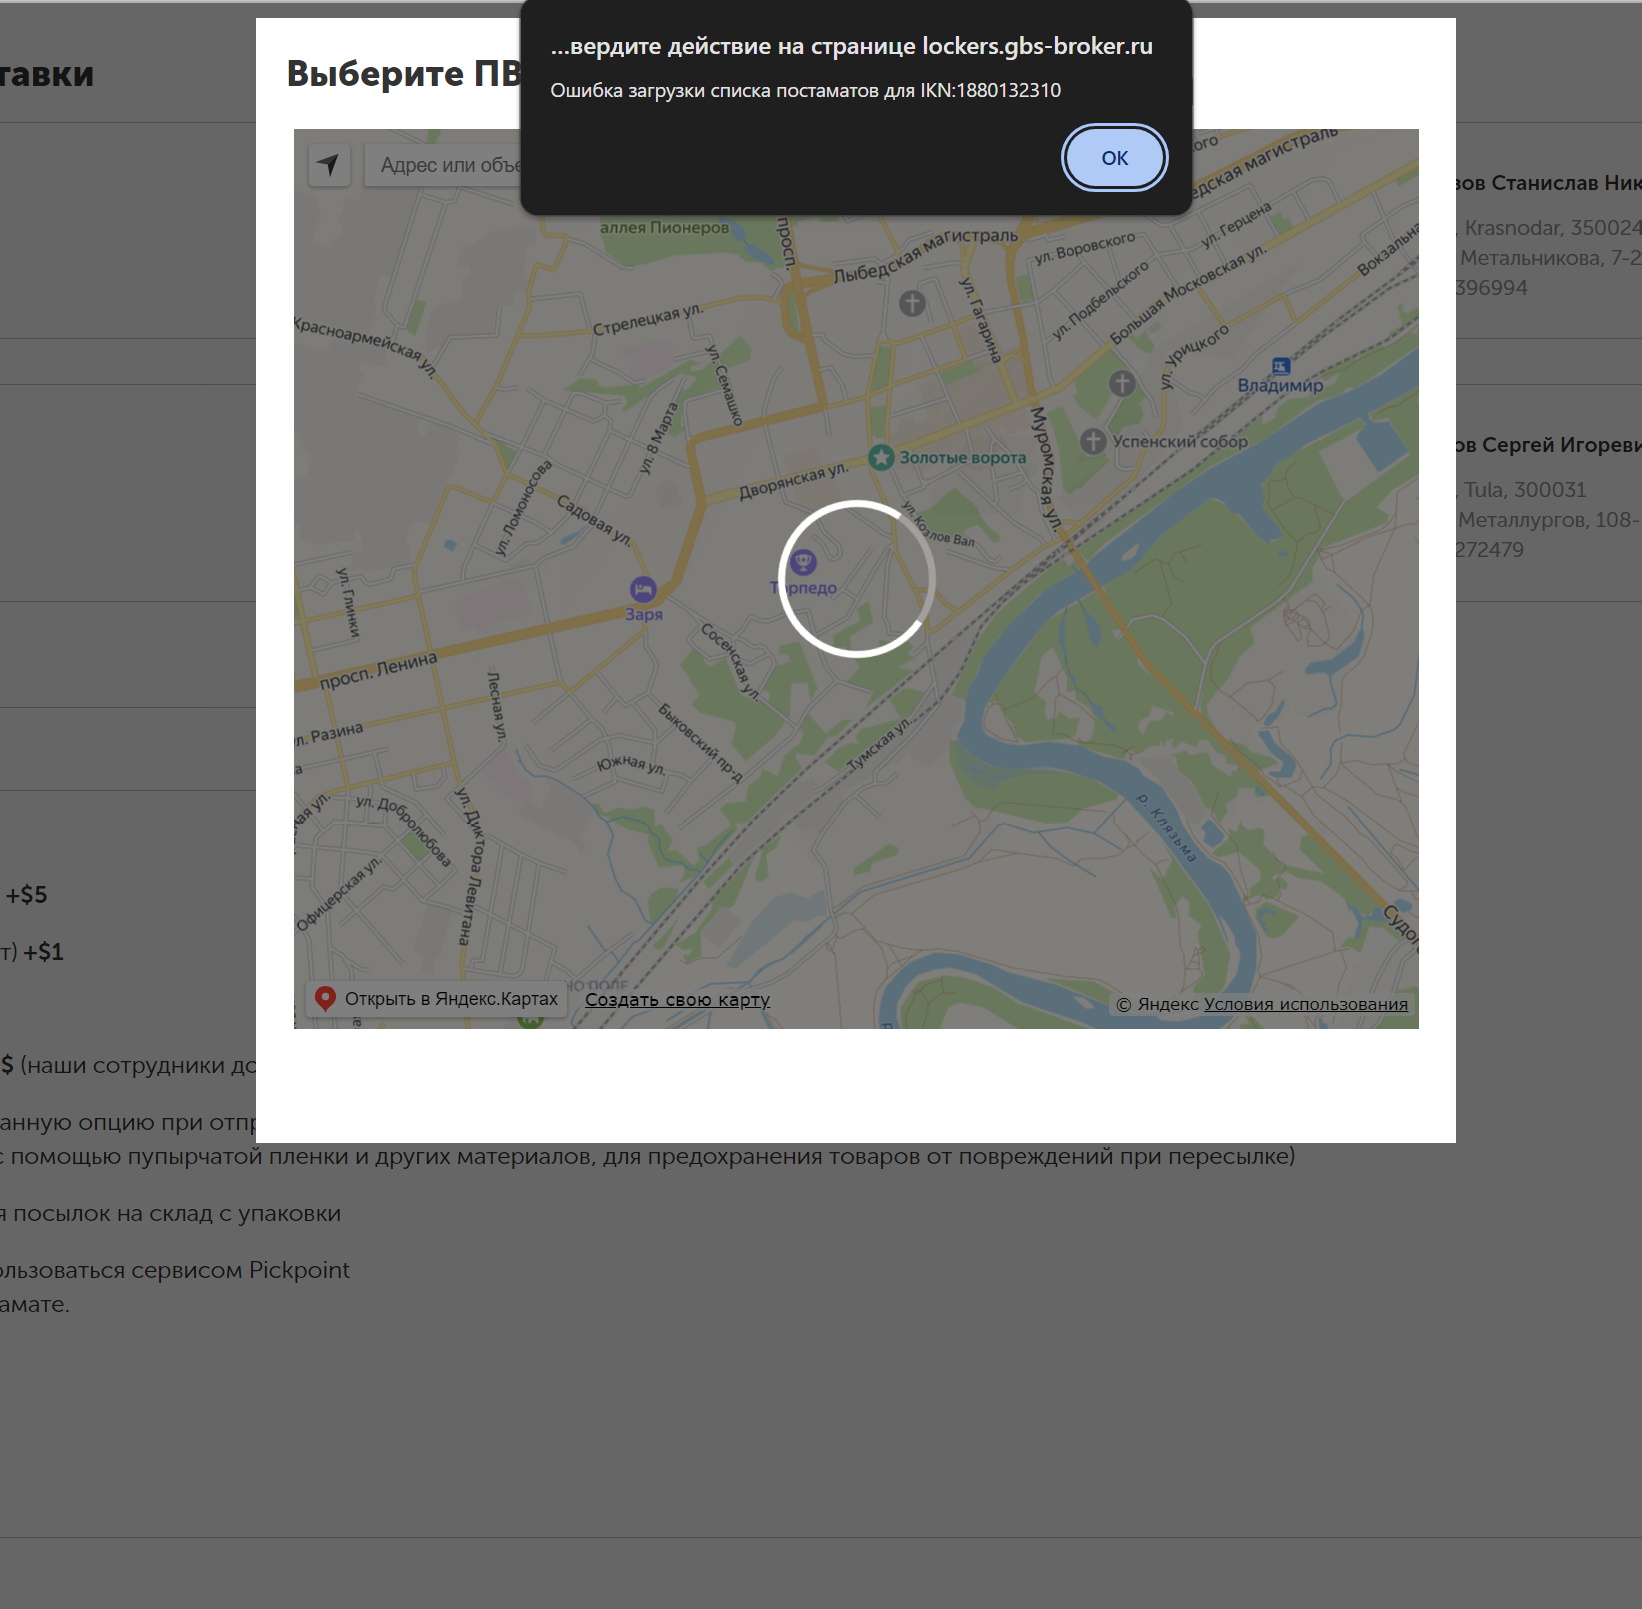
Task: Click the ул. Глинки street label
Action: point(347,602)
